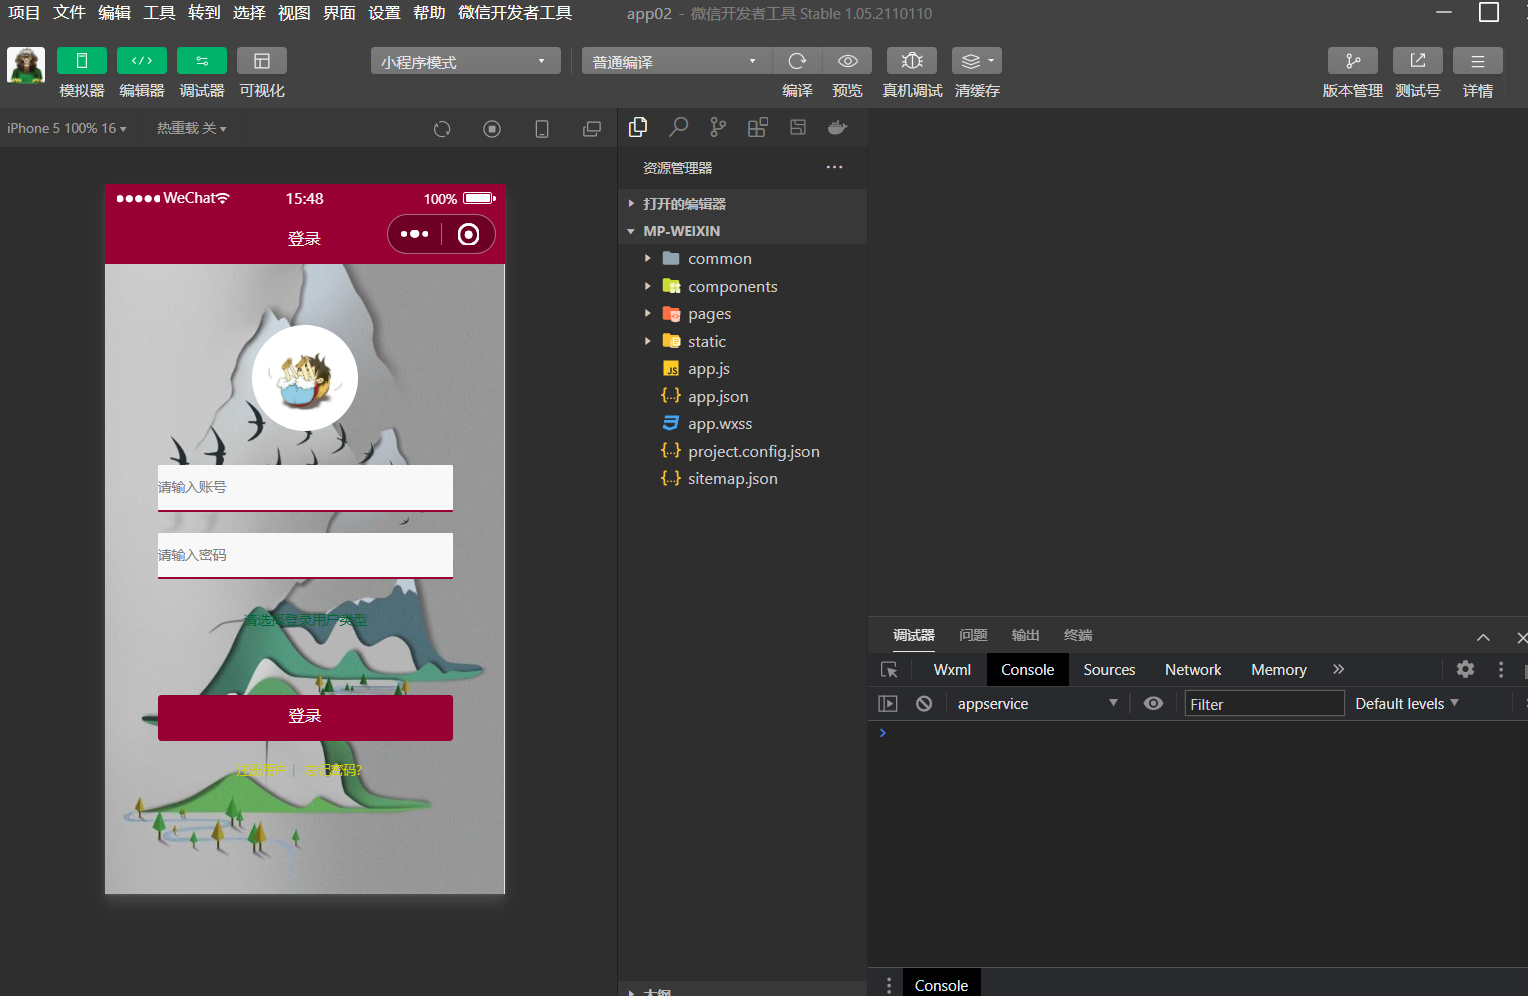Click the red 登录 login button

pos(305,717)
